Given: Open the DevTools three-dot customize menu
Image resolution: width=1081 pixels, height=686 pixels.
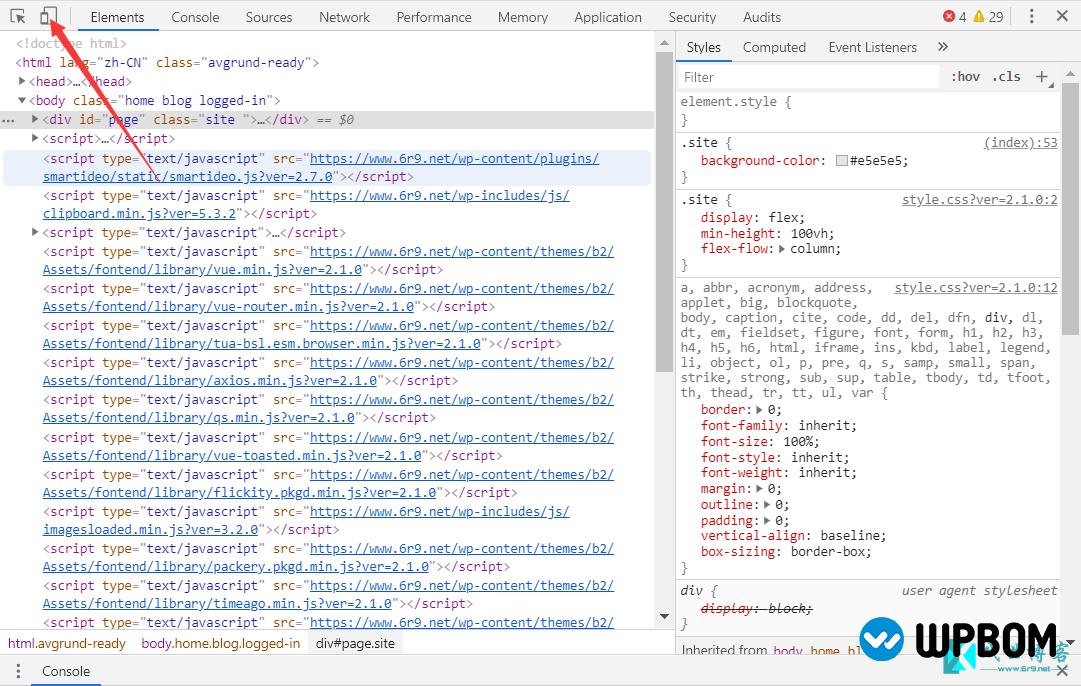Looking at the screenshot, I should [1031, 16].
